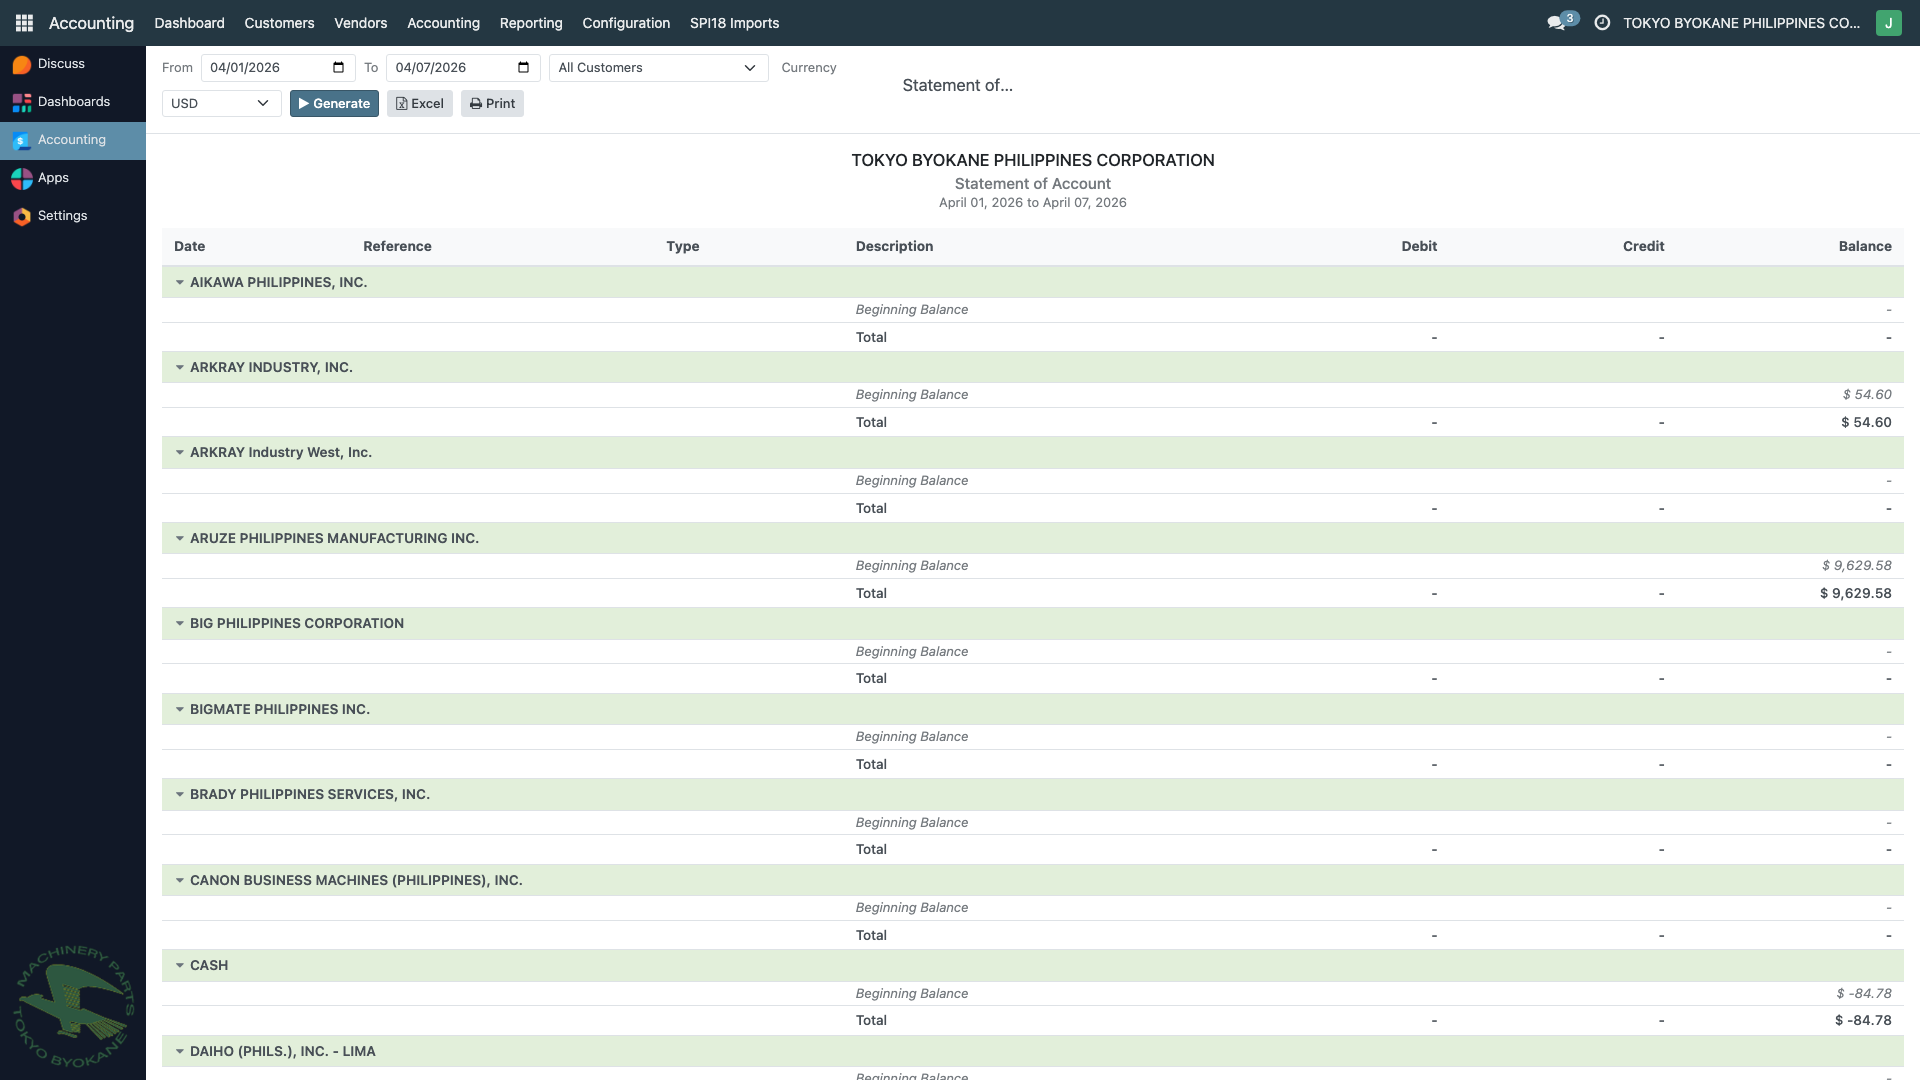Screen dimensions: 1920x1080
Task: Collapse the CASH customer group
Action: pos(180,966)
